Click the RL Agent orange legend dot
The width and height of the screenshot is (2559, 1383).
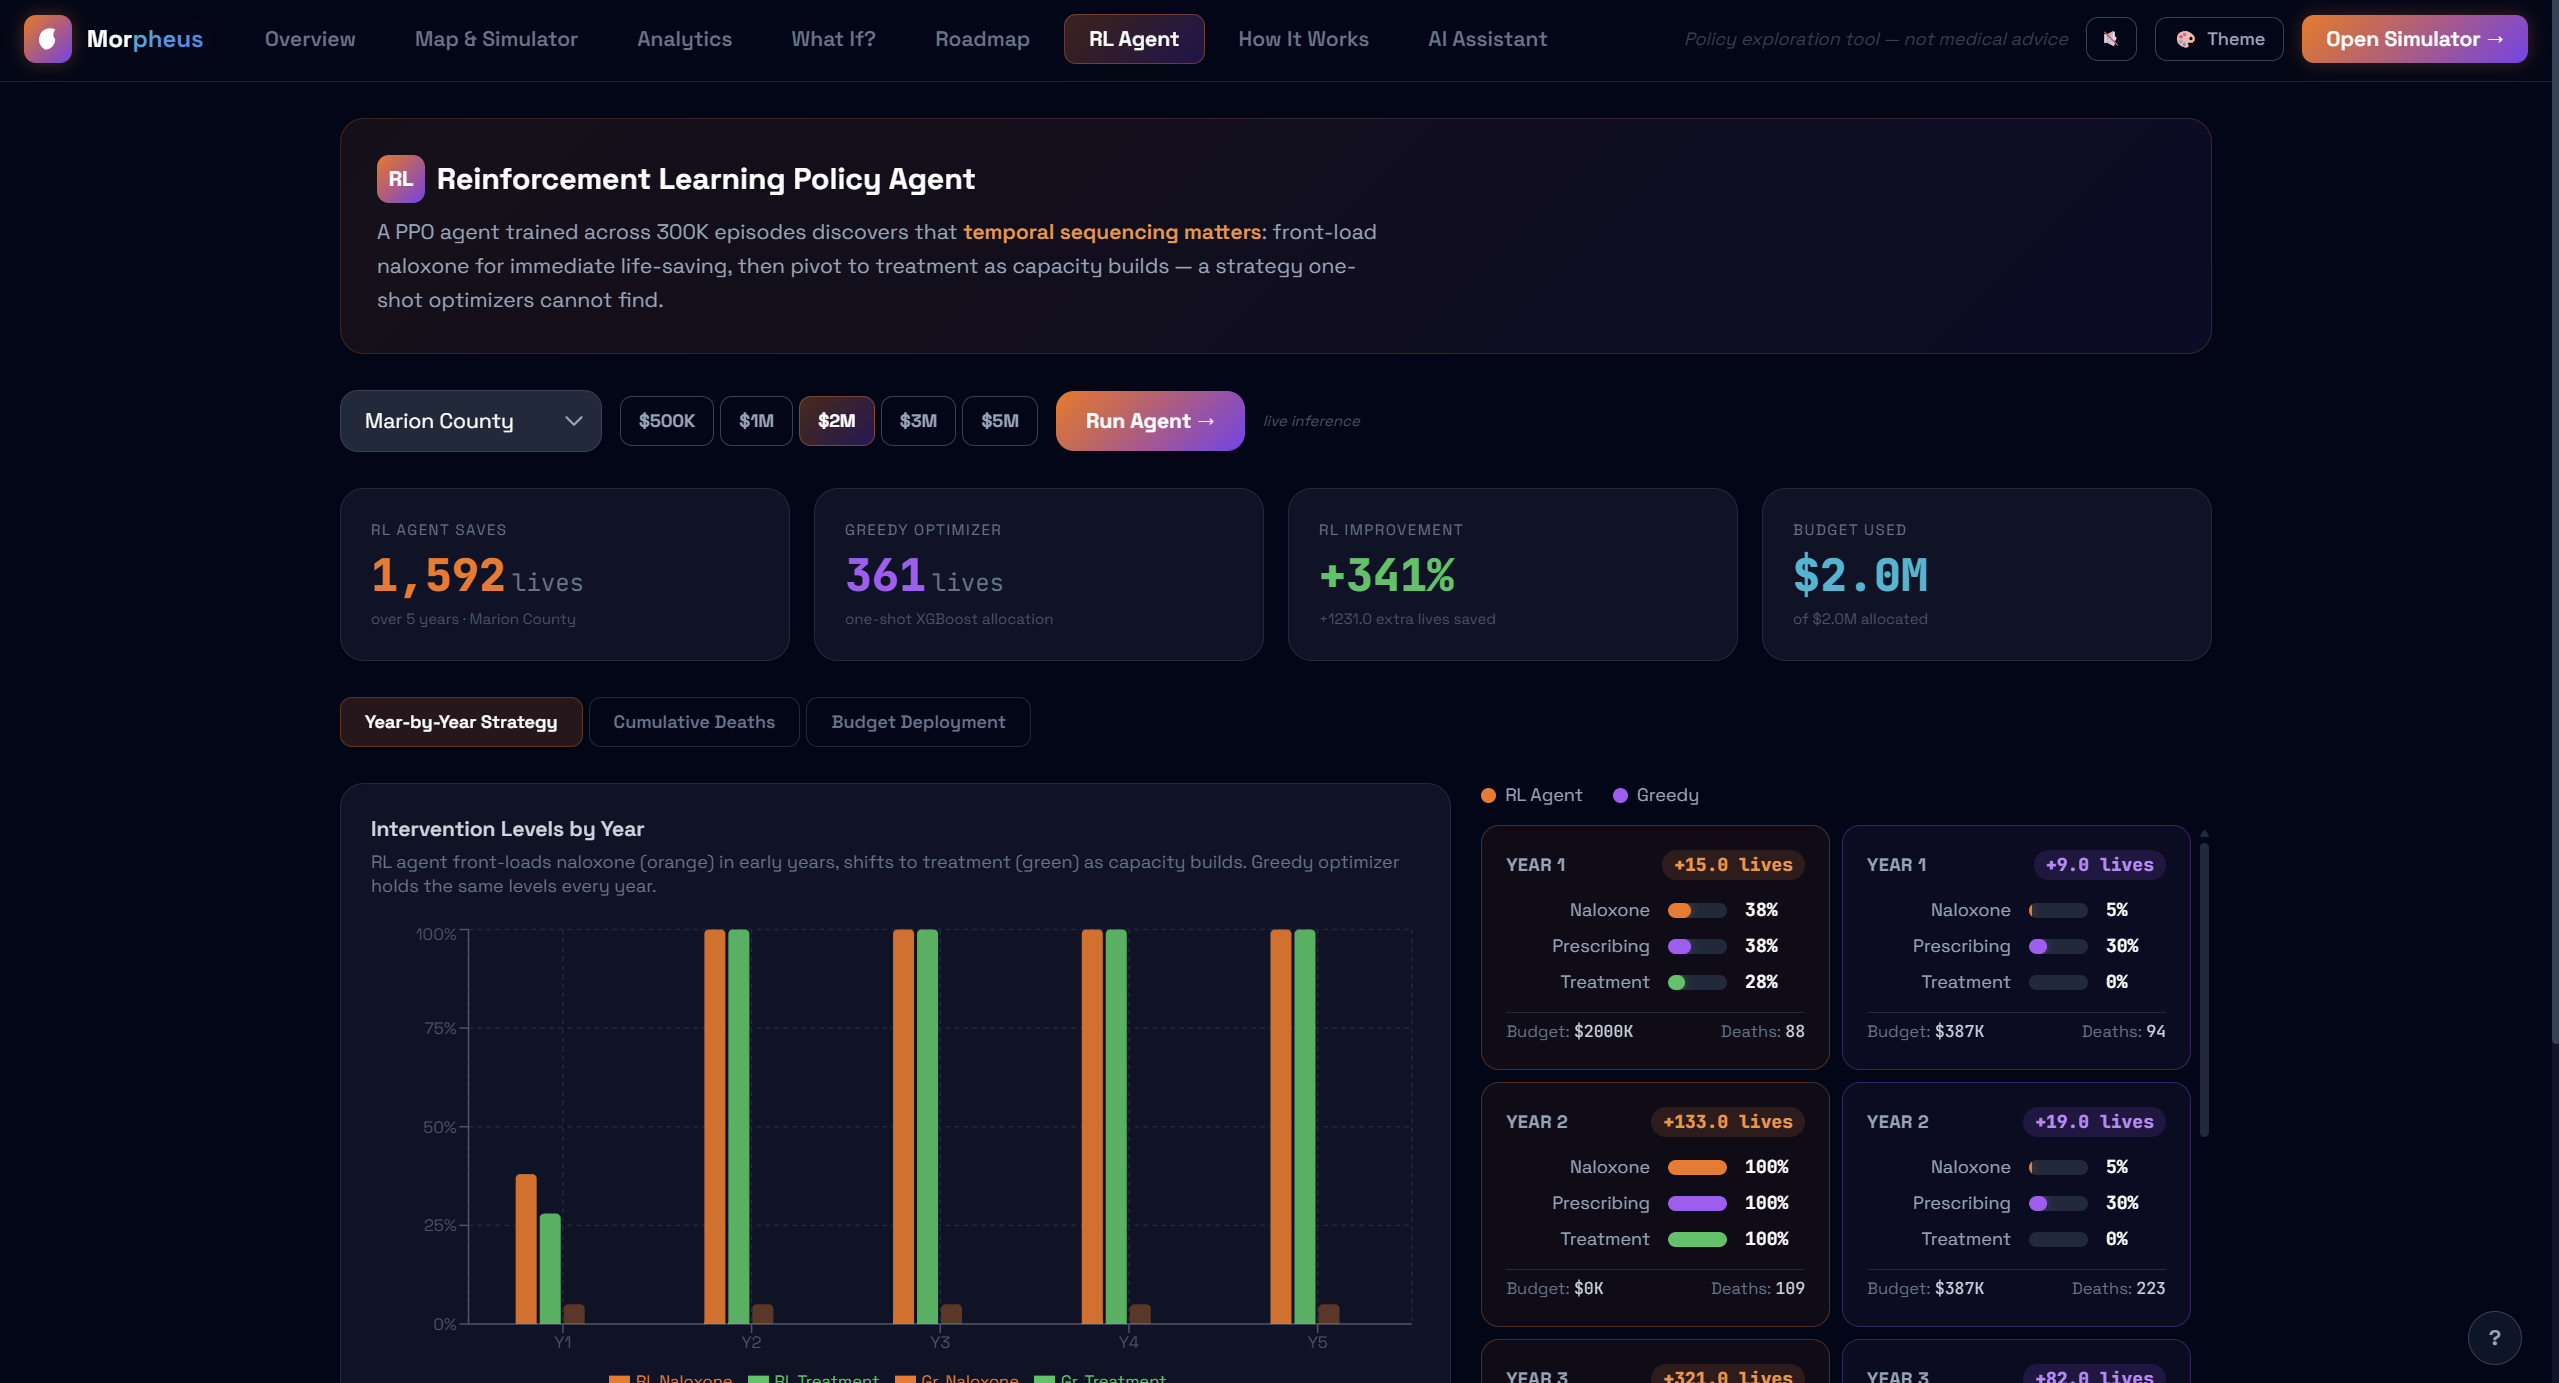1488,795
